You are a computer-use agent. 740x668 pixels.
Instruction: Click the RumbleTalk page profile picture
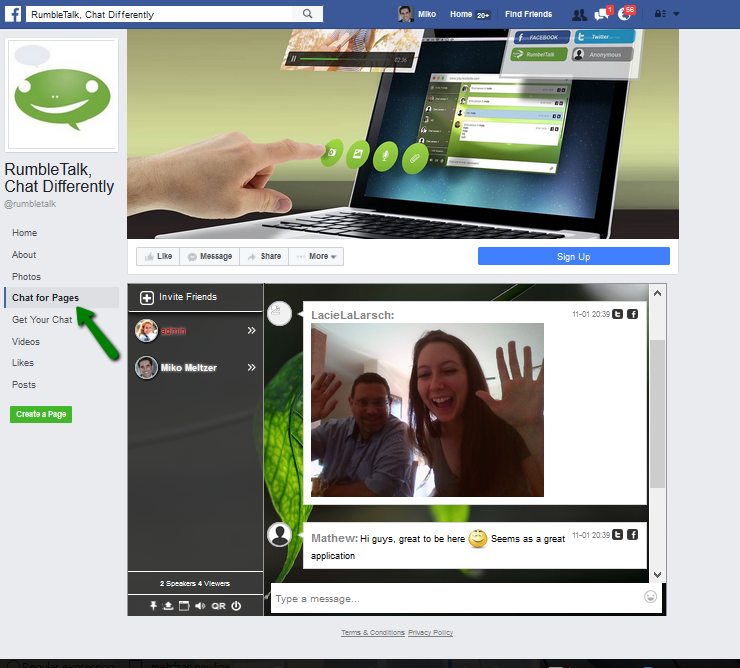(x=61, y=95)
